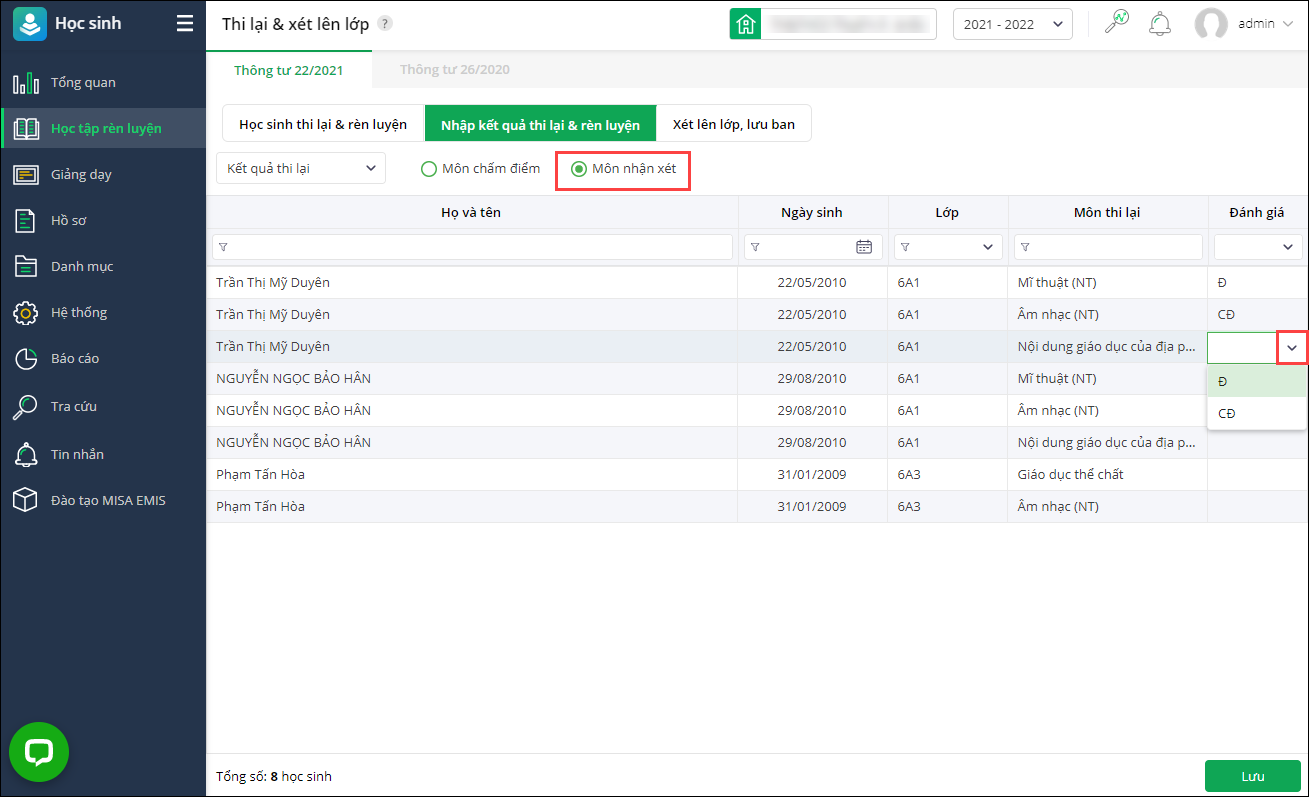The width and height of the screenshot is (1309, 797).
Task: Click the Môn thi lại filter field
Action: (x=1108, y=247)
